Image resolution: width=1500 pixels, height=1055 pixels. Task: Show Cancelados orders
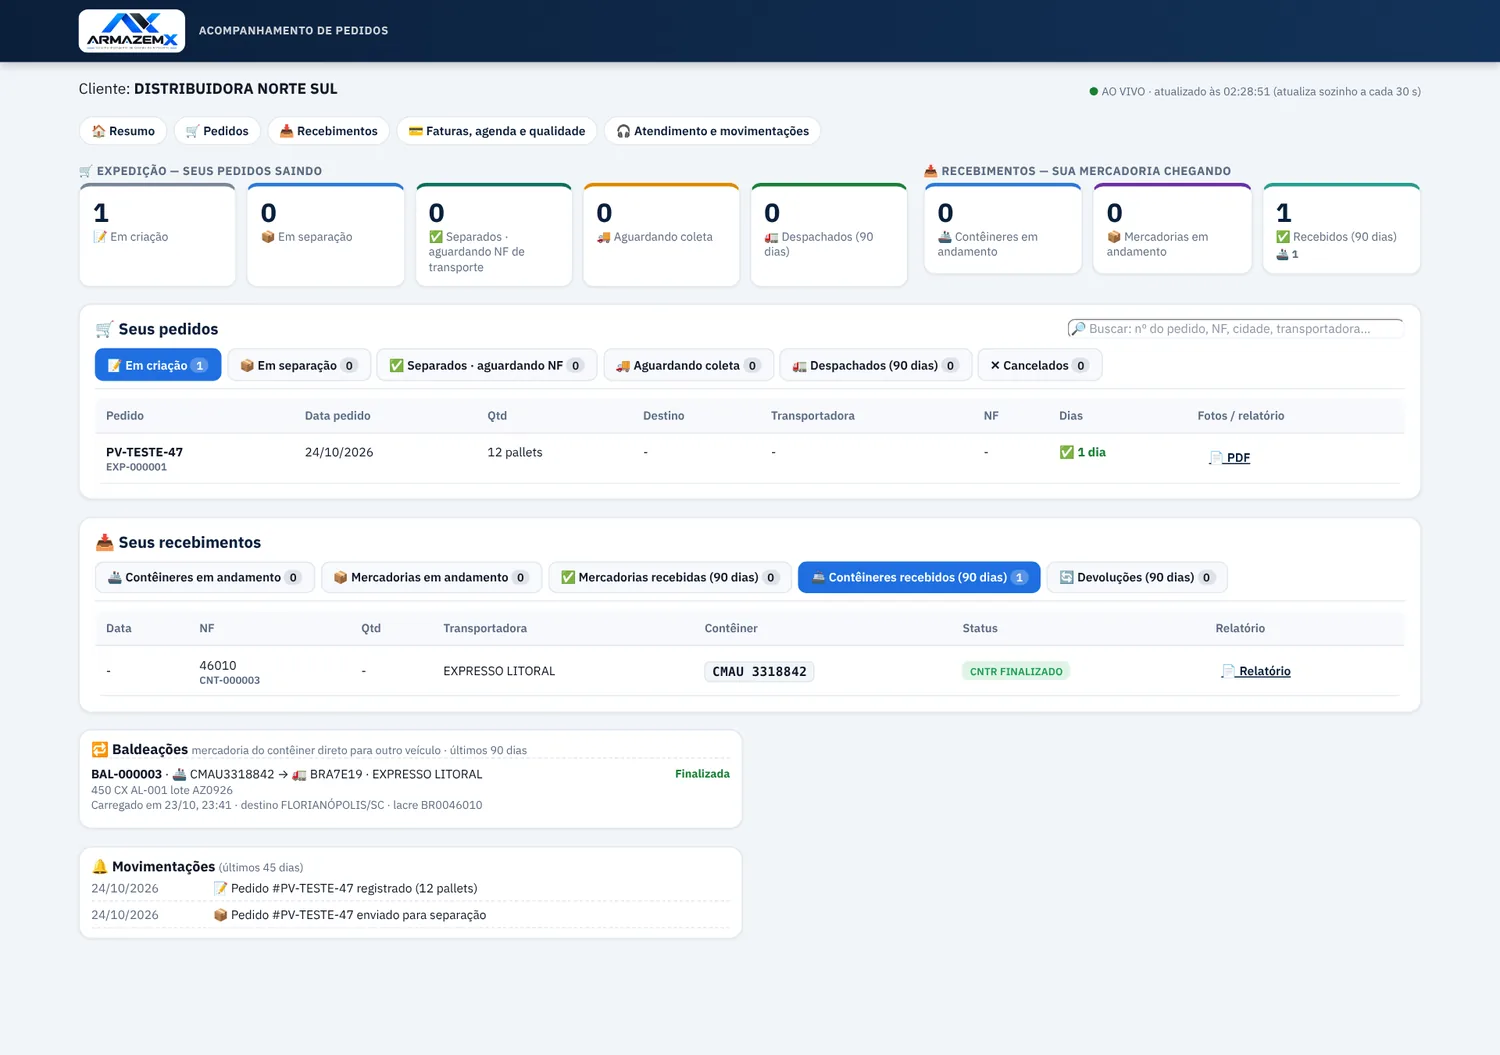tap(1040, 365)
